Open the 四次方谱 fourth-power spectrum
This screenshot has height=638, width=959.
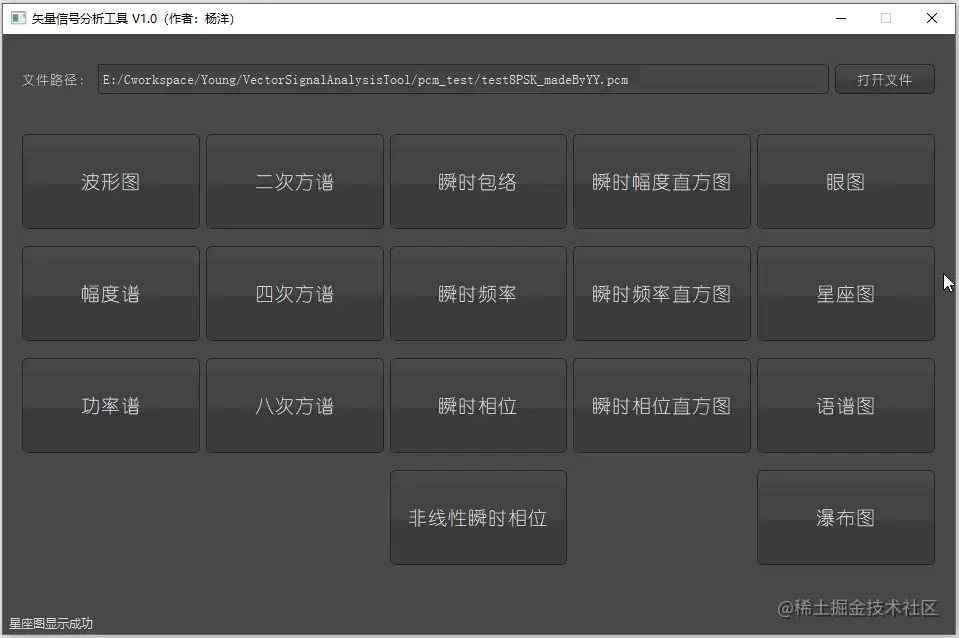pyautogui.click(x=294, y=293)
